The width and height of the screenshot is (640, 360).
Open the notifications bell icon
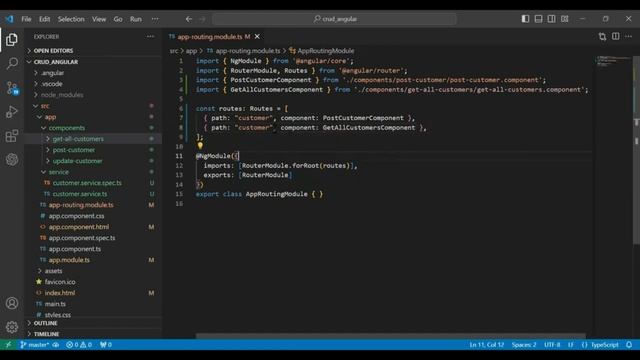[629, 345]
